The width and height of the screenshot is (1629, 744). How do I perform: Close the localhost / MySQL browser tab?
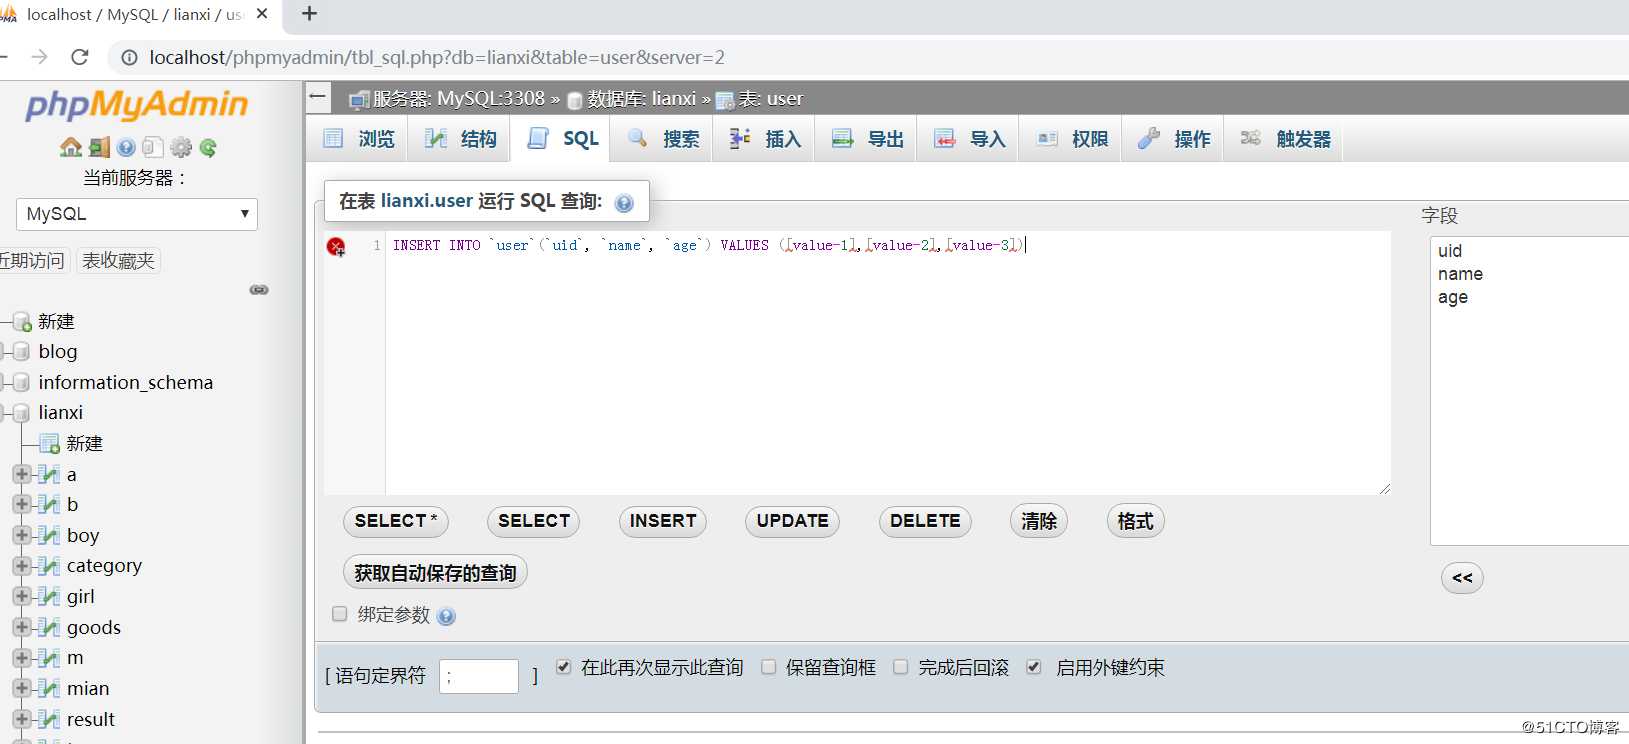point(262,14)
